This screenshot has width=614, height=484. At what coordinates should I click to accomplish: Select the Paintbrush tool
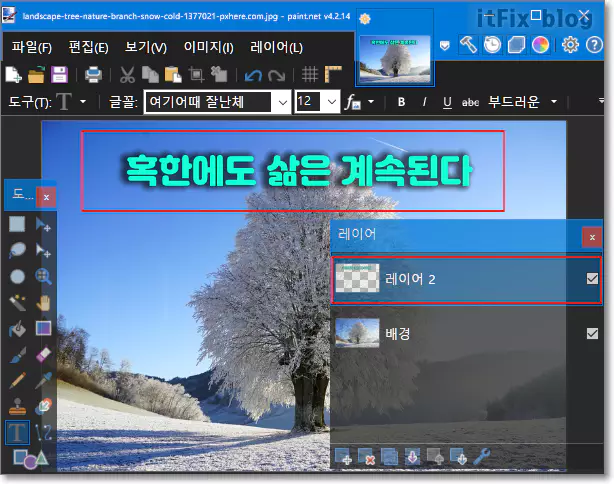click(17, 354)
